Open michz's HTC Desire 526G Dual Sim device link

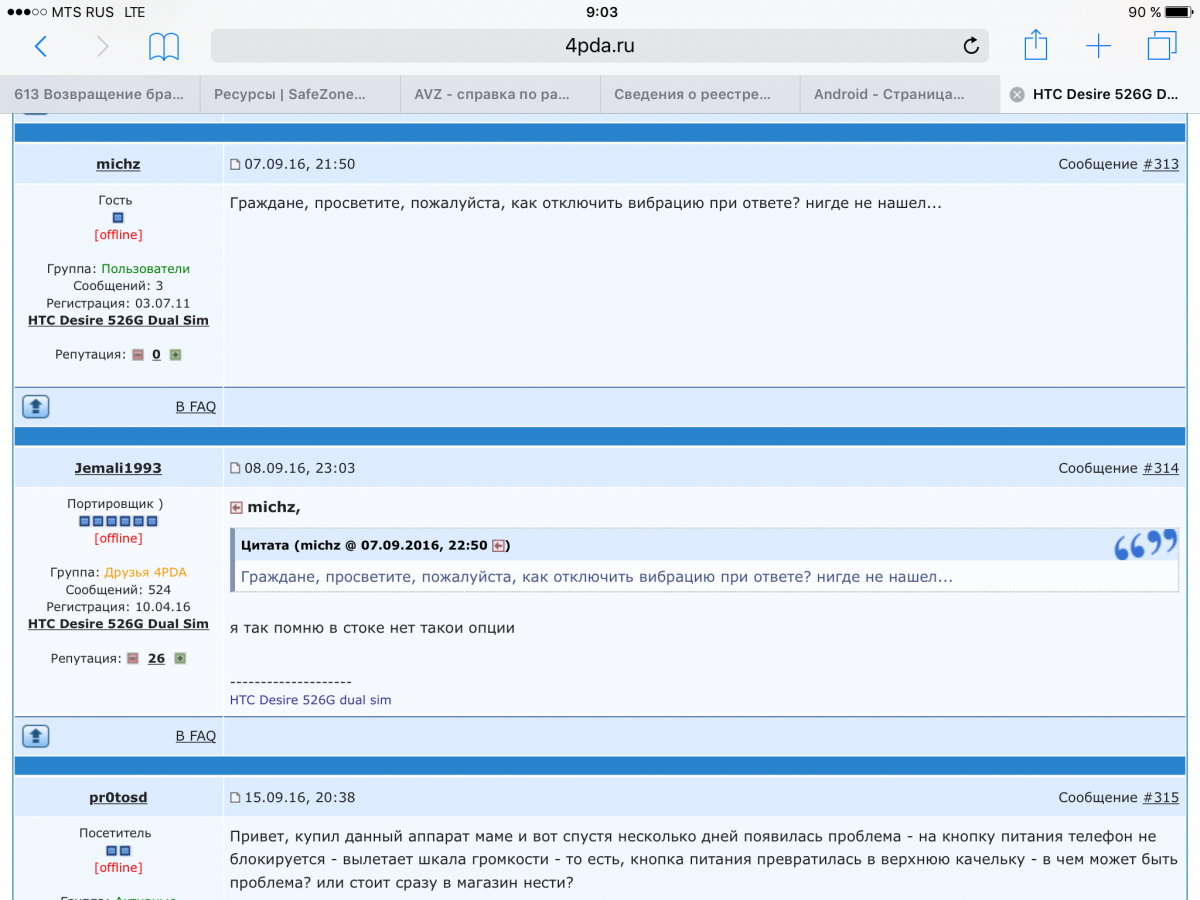118,320
